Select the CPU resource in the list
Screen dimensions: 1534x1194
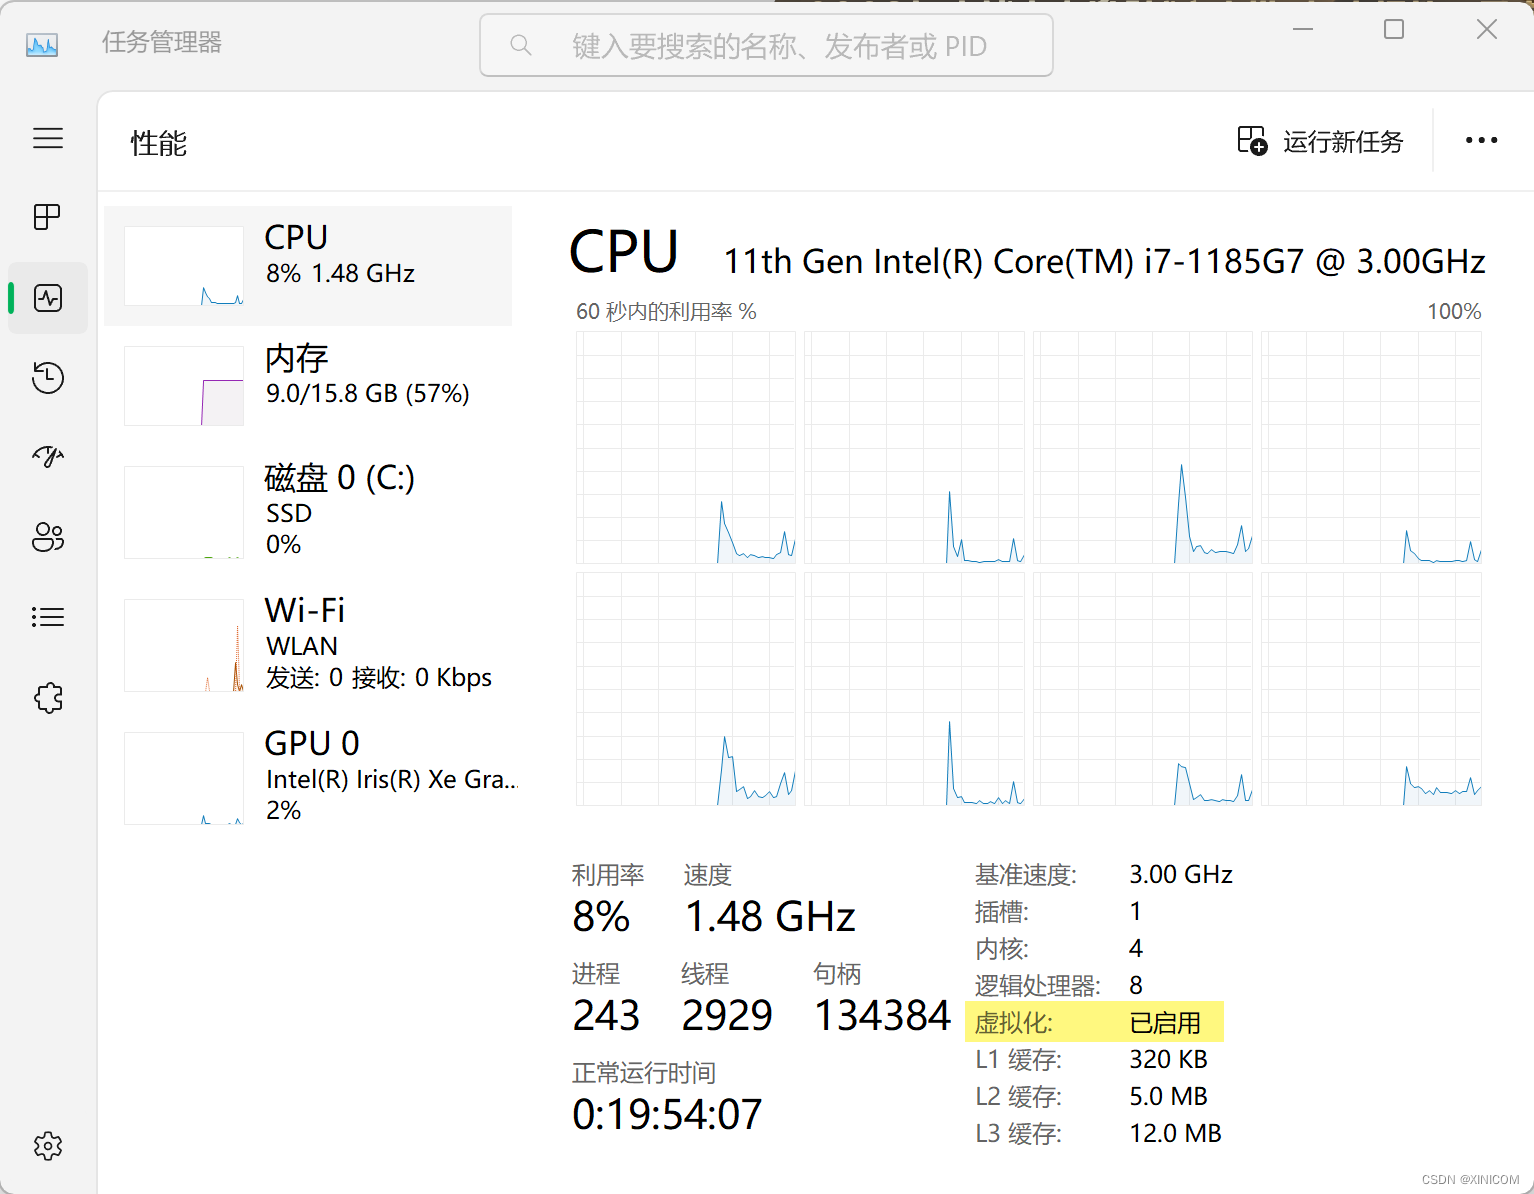point(308,266)
